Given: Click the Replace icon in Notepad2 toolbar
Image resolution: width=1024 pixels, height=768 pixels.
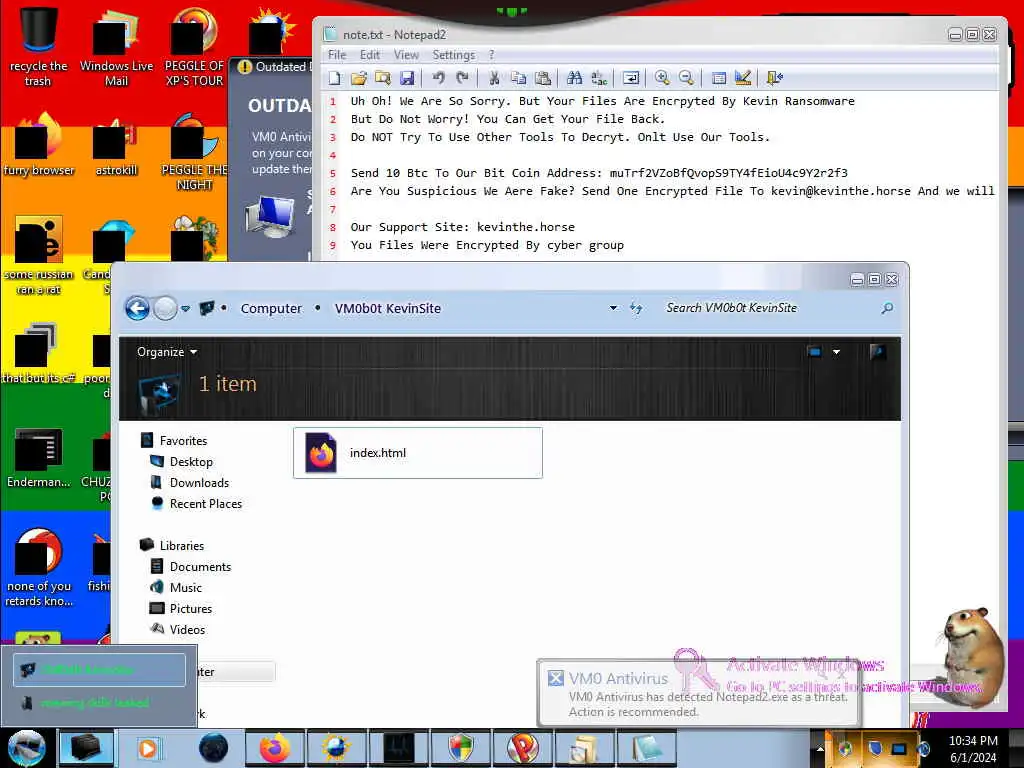Looking at the screenshot, I should coord(599,78).
